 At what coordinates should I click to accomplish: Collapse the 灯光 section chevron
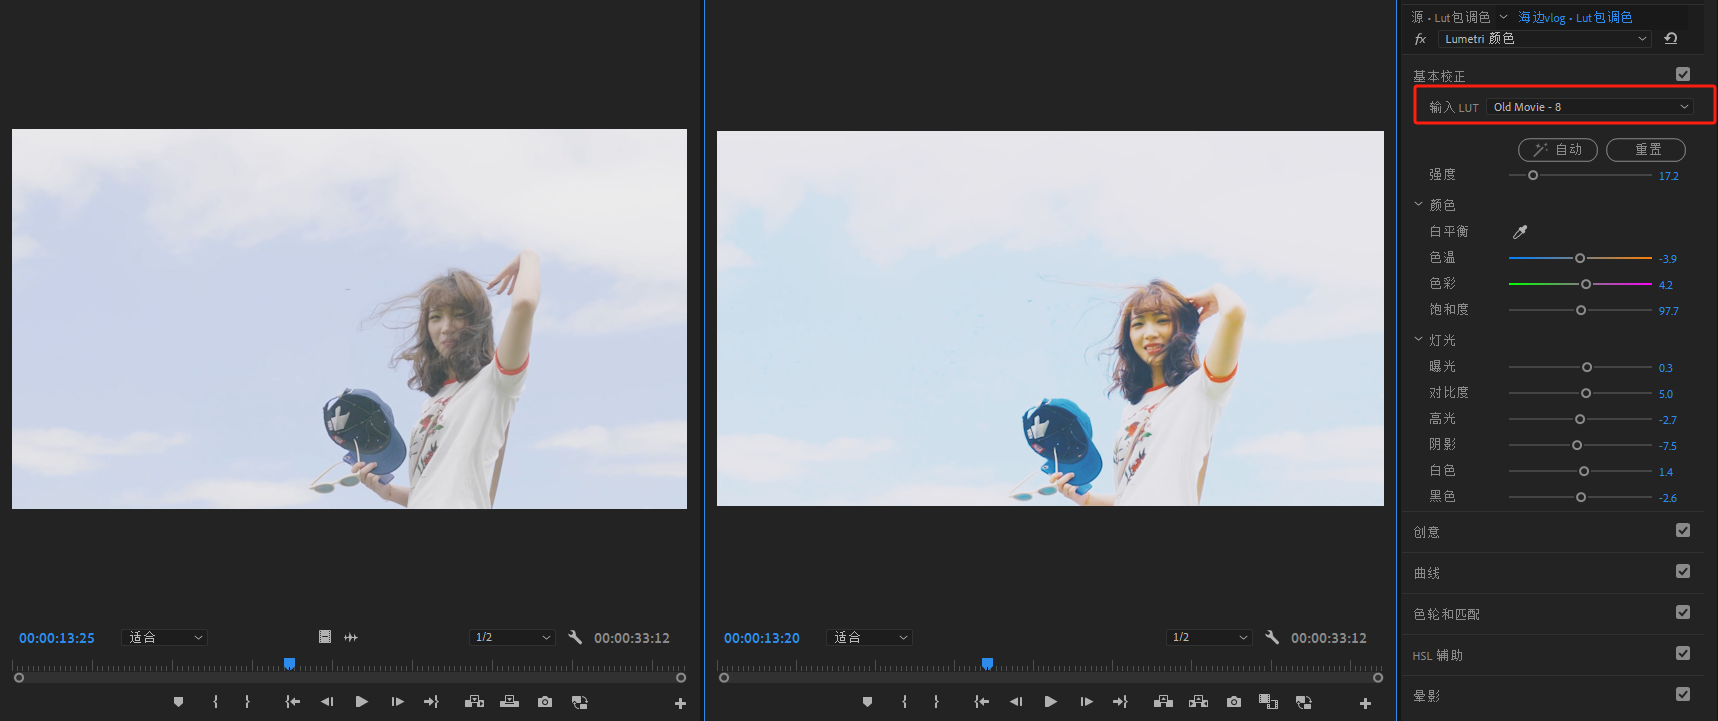coord(1418,339)
